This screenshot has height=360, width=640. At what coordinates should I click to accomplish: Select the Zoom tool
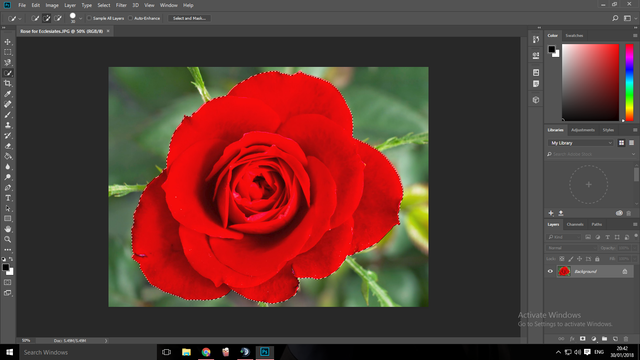click(x=8, y=240)
